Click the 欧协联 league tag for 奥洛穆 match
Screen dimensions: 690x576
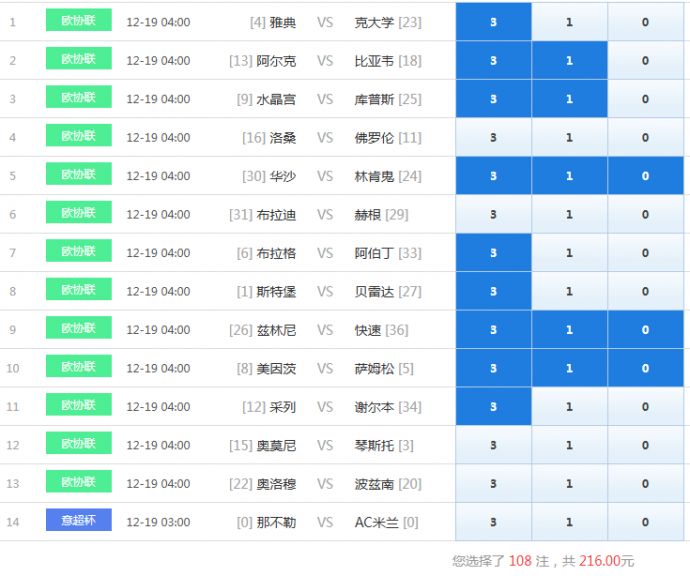click(78, 483)
